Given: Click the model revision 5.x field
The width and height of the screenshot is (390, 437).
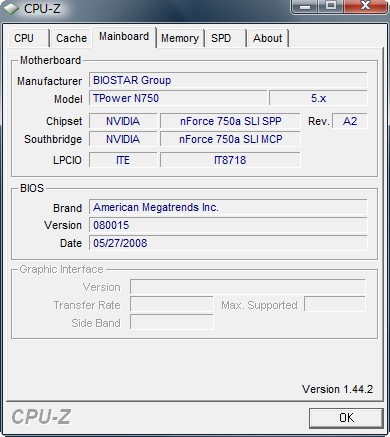Looking at the screenshot, I should point(318,98).
